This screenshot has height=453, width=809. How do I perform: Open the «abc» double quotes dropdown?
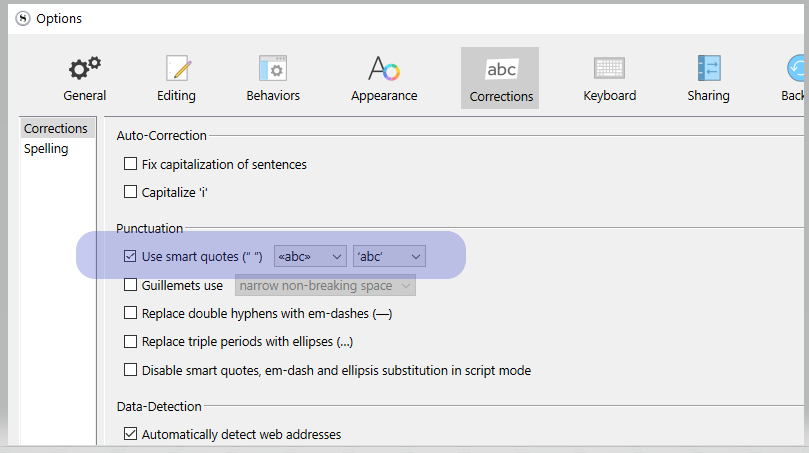[x=310, y=256]
